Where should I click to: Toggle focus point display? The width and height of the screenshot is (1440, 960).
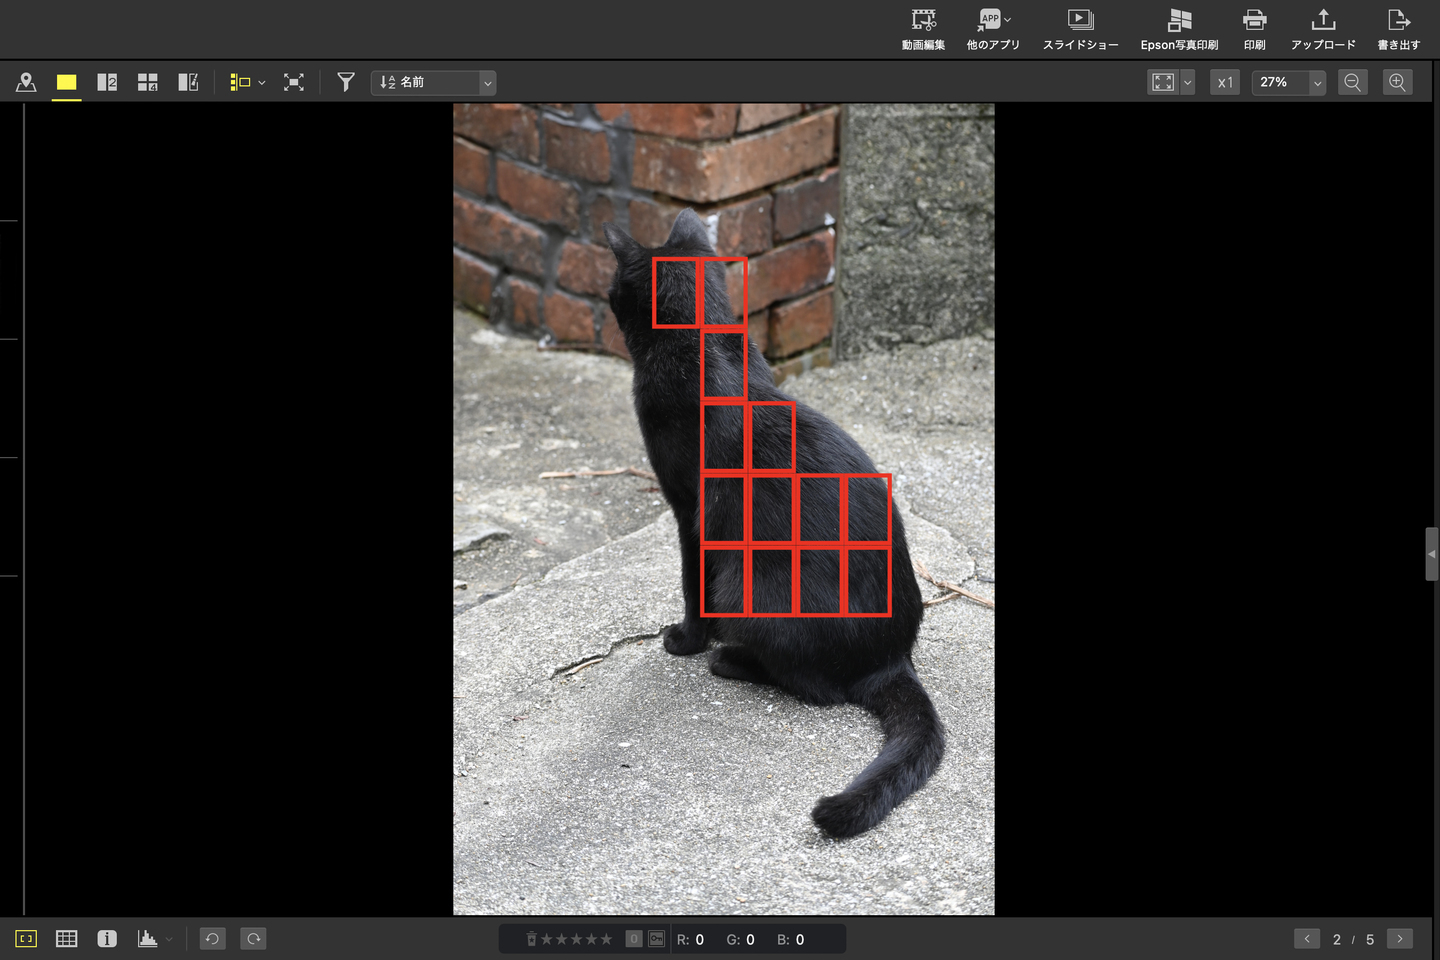[26, 939]
